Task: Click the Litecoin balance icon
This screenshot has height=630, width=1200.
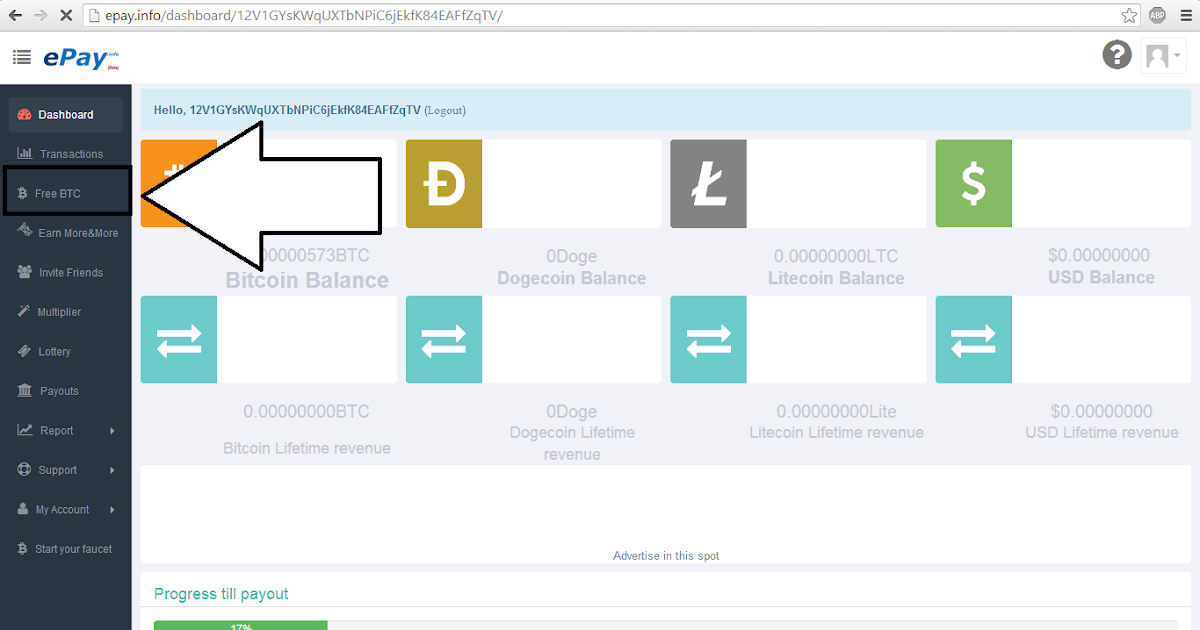Action: point(708,183)
